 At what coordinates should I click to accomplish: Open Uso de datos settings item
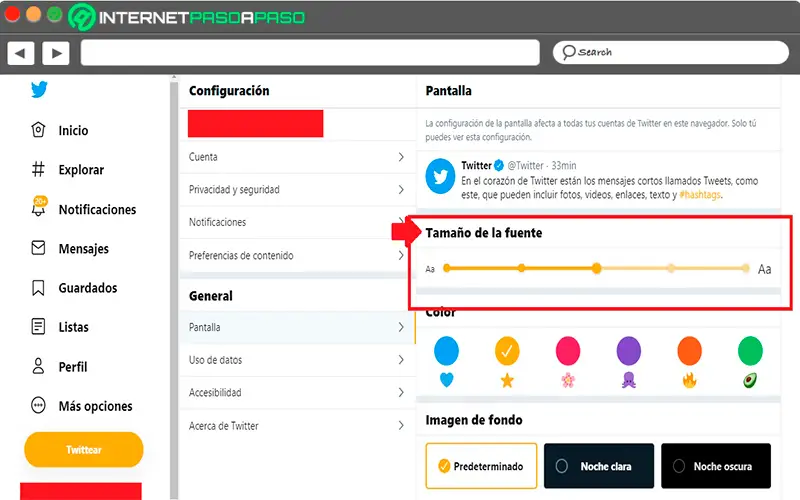click(297, 360)
